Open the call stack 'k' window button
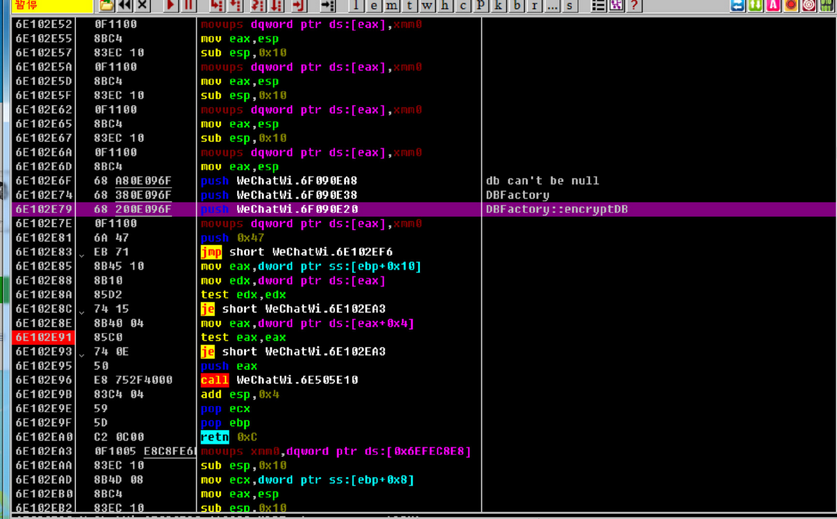 pyautogui.click(x=499, y=5)
